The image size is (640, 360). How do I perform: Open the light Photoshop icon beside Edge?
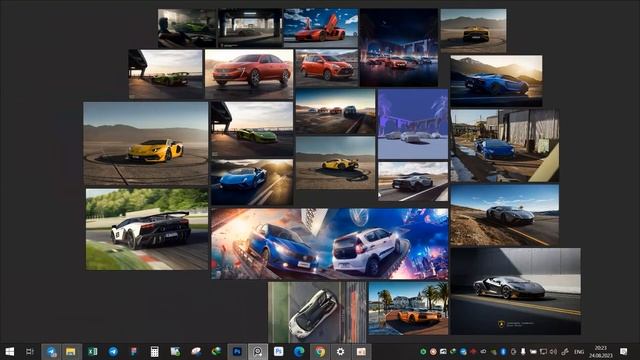coord(279,351)
